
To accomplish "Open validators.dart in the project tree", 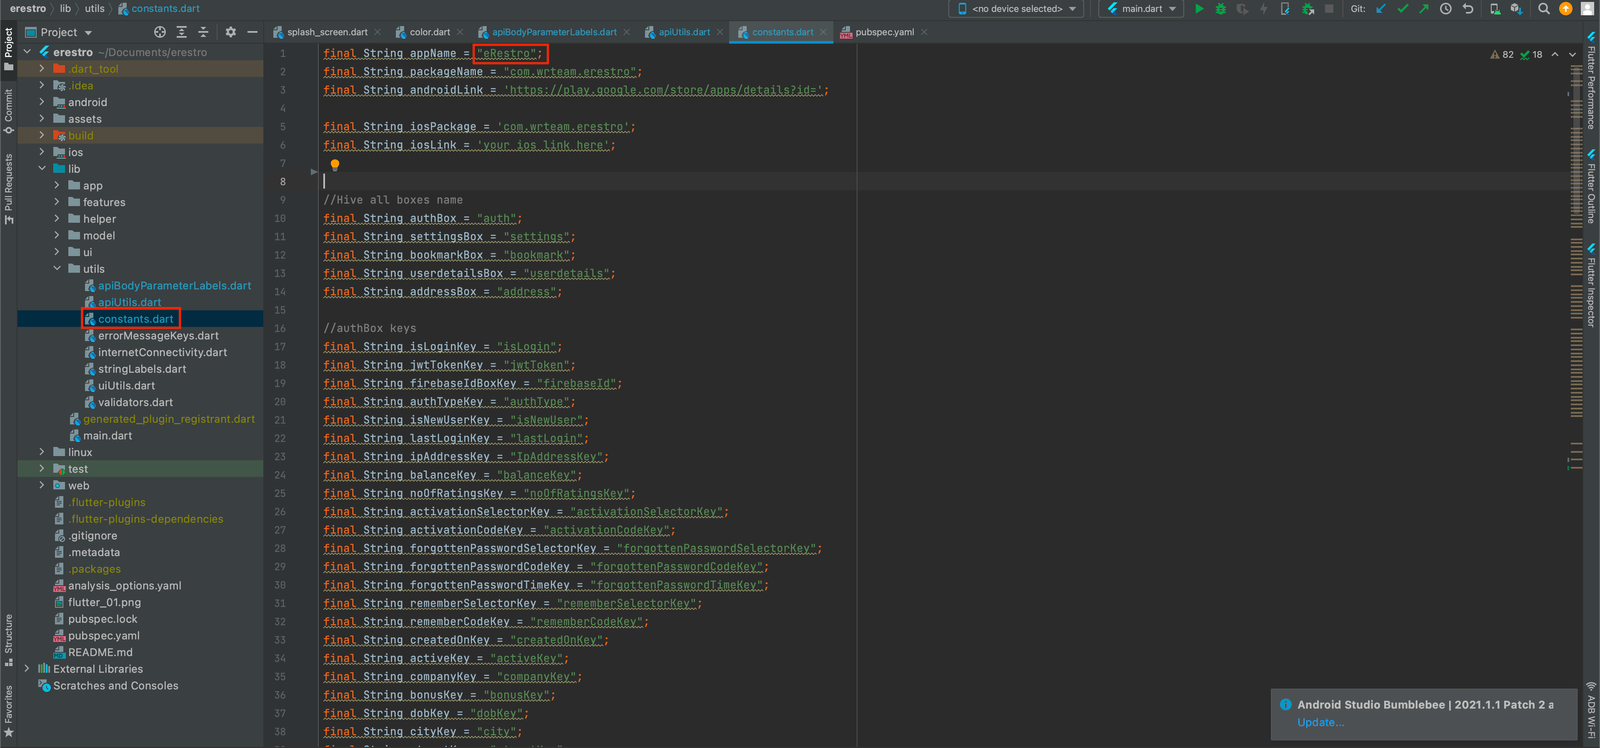I will tap(135, 402).
